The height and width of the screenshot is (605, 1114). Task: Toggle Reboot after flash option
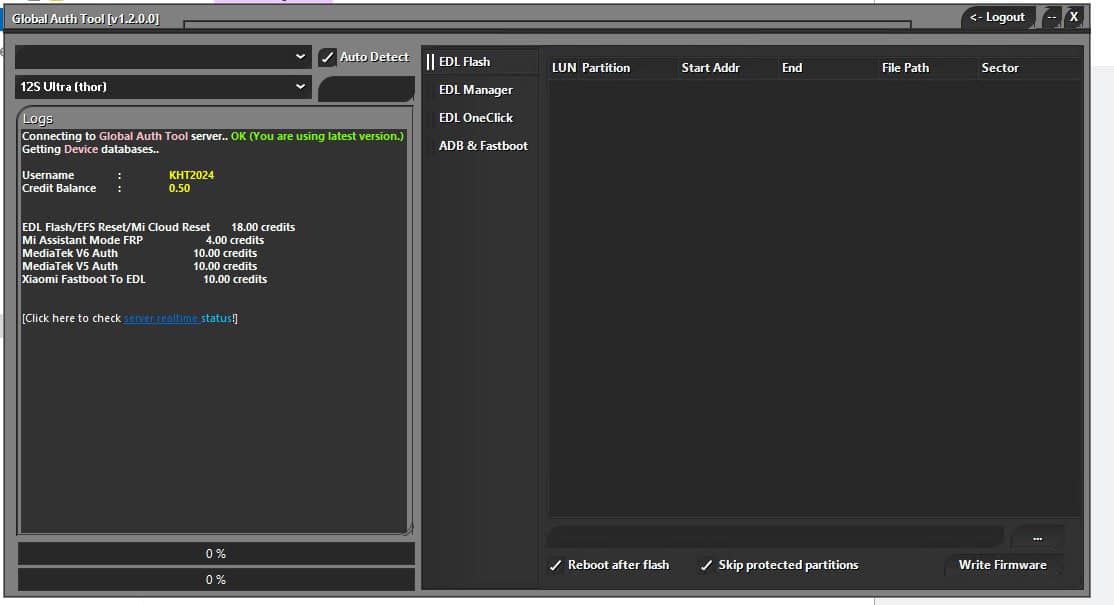click(x=610, y=565)
